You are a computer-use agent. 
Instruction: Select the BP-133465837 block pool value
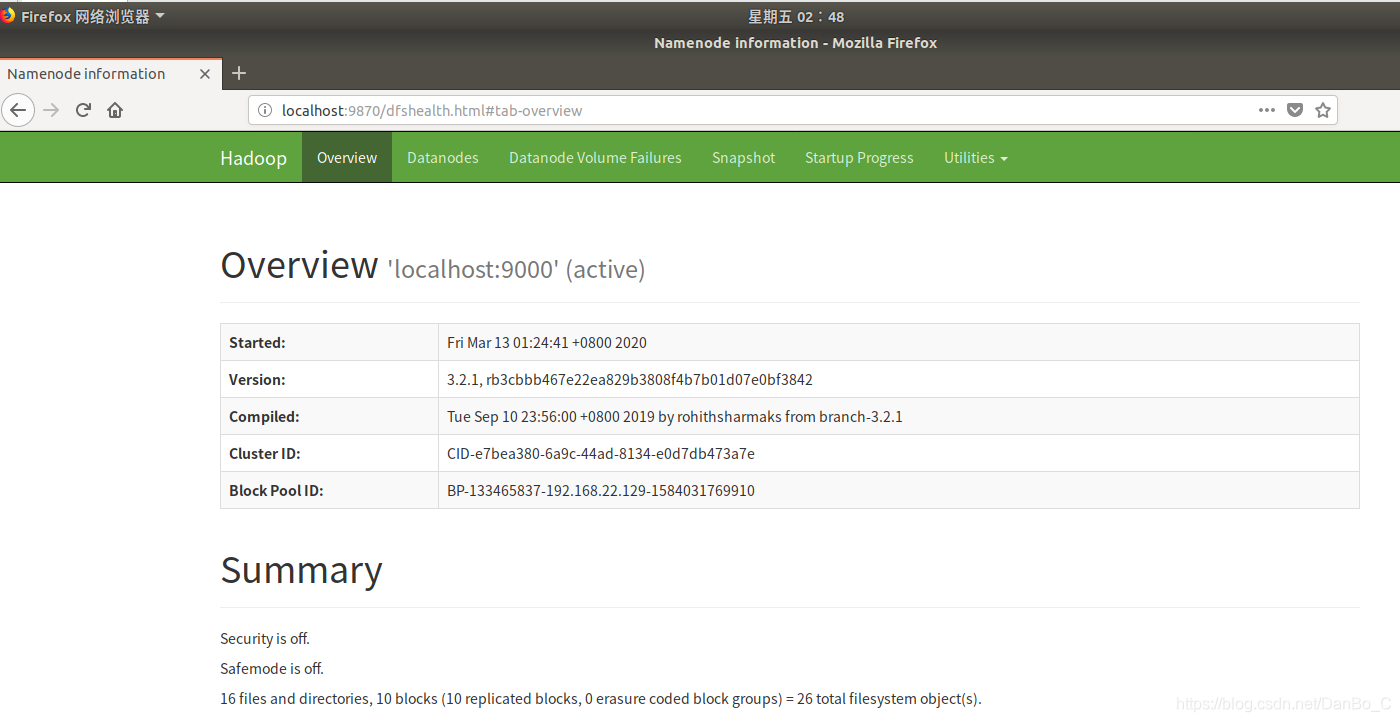point(601,491)
